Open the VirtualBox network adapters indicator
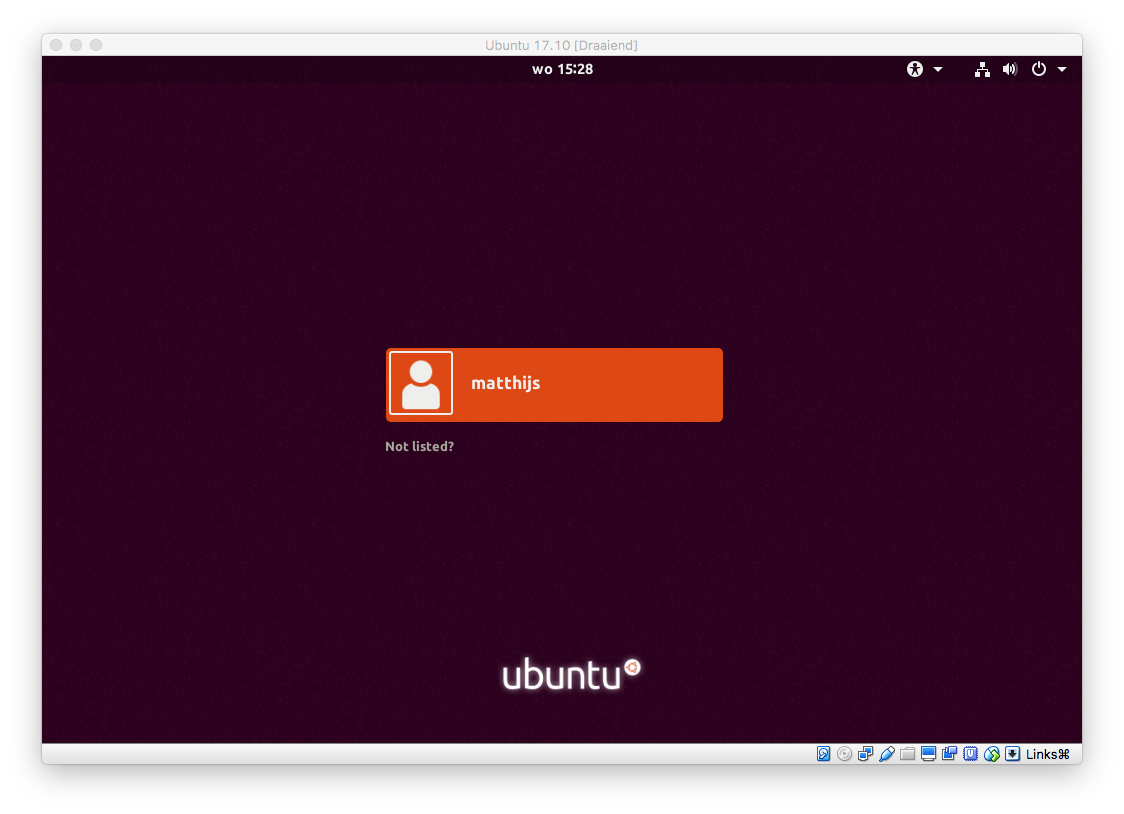 (866, 754)
